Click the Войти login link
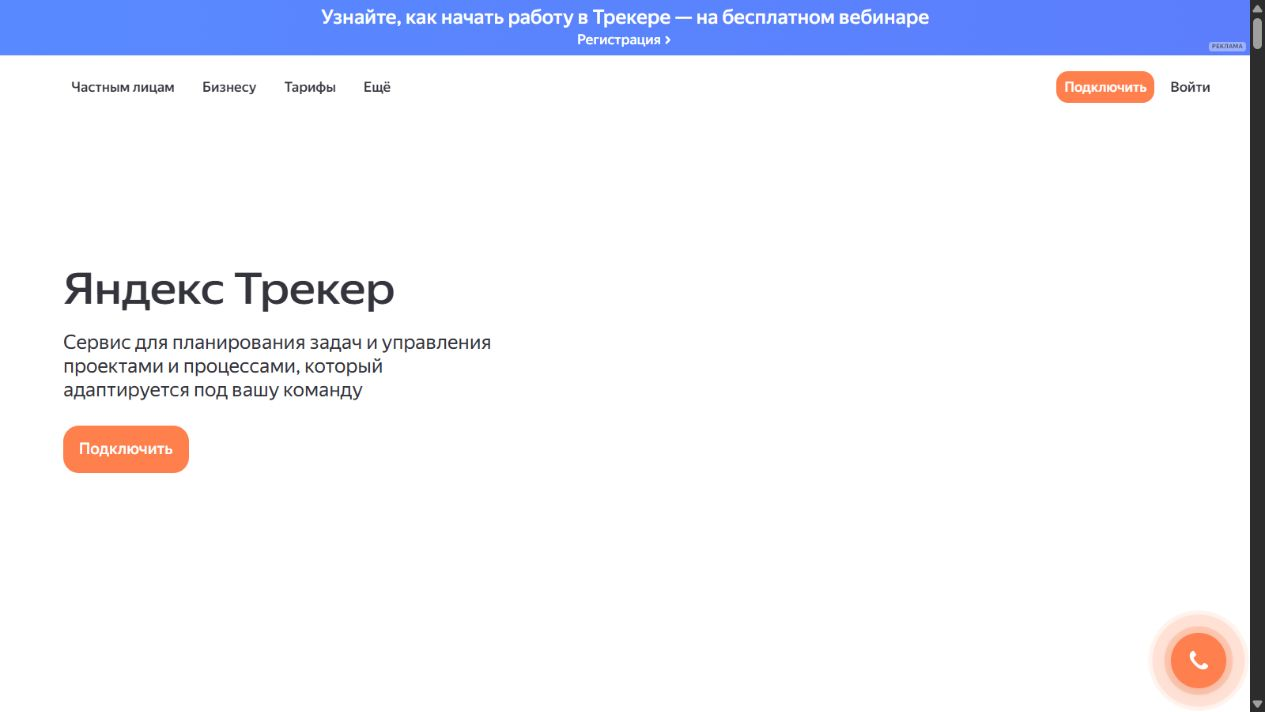The height and width of the screenshot is (712, 1265). tap(1190, 87)
